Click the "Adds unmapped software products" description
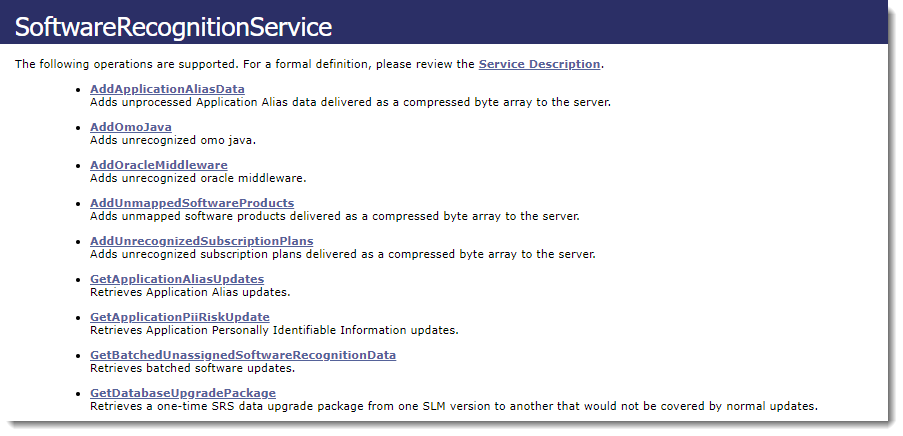The width and height of the screenshot is (903, 436). (x=334, y=216)
